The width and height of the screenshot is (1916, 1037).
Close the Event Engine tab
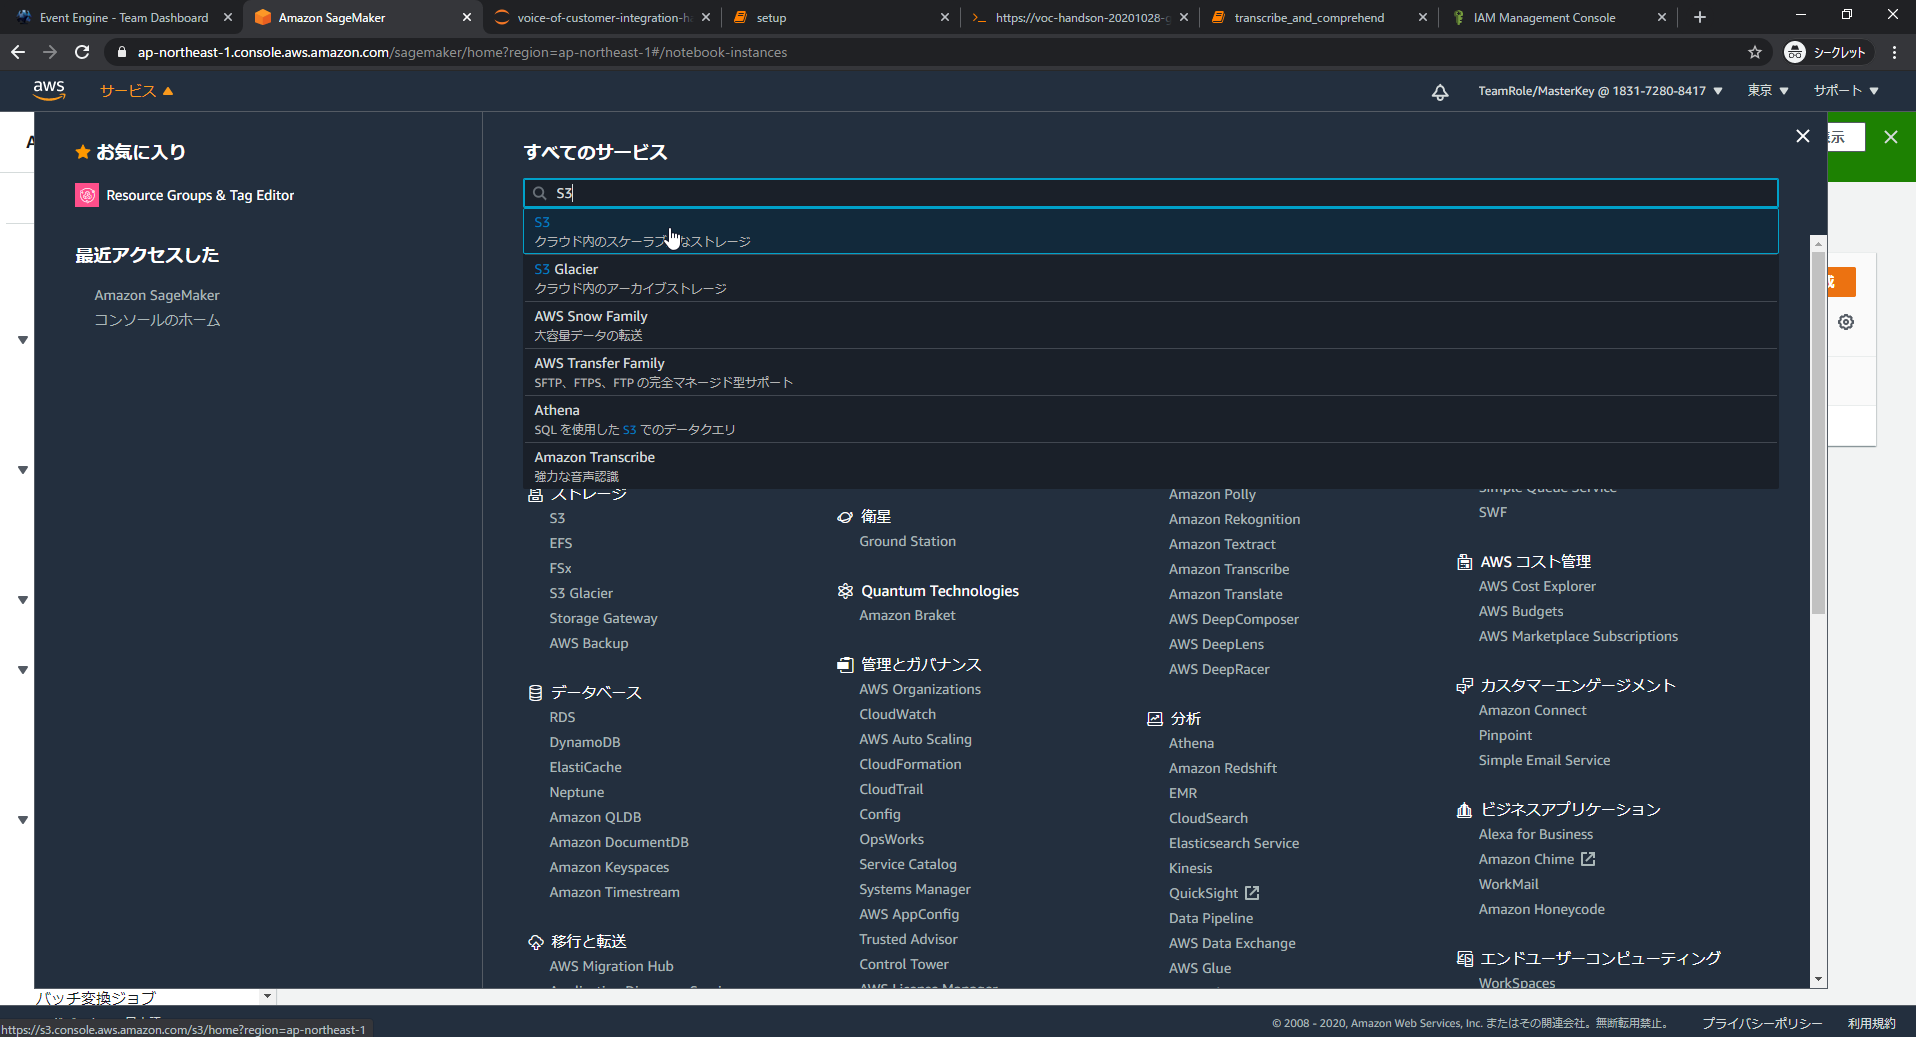pyautogui.click(x=228, y=17)
